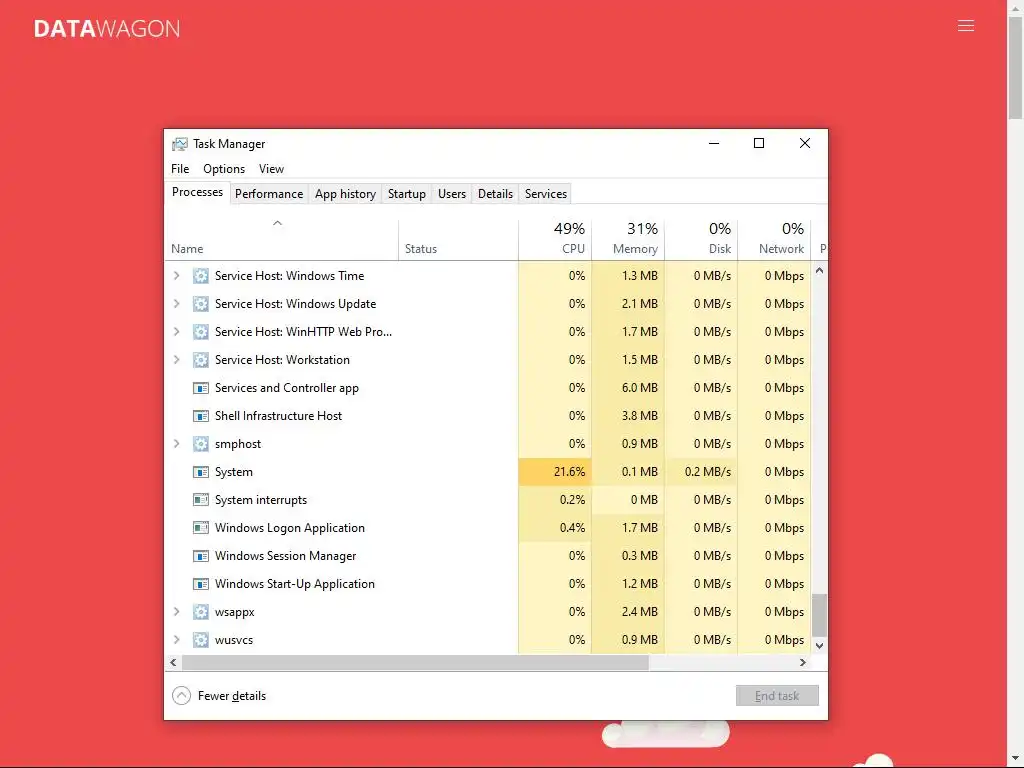Open the View menu
The height and width of the screenshot is (768, 1024).
(x=271, y=168)
